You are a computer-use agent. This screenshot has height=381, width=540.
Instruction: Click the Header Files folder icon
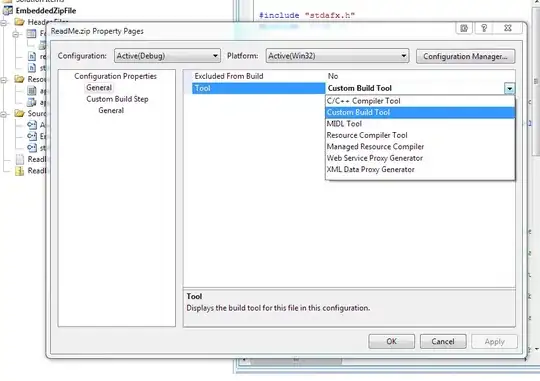click(x=19, y=22)
